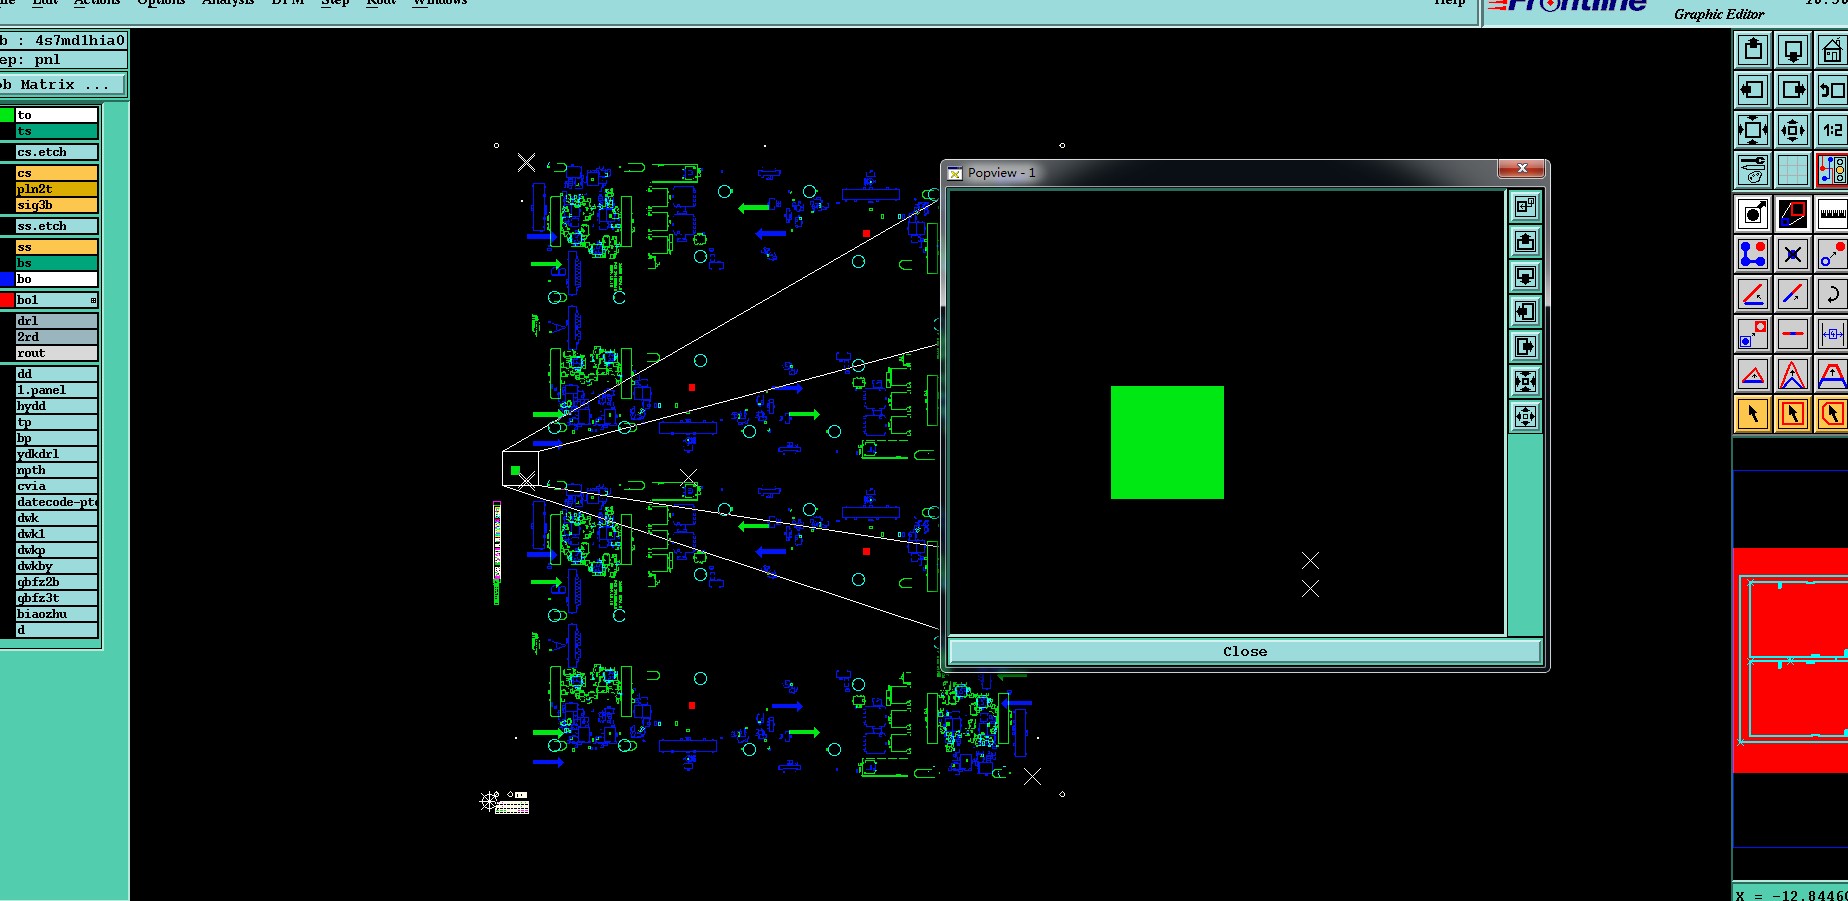The height and width of the screenshot is (901, 1848).
Task: Select the plain arrow select tool
Action: pos(1753,413)
